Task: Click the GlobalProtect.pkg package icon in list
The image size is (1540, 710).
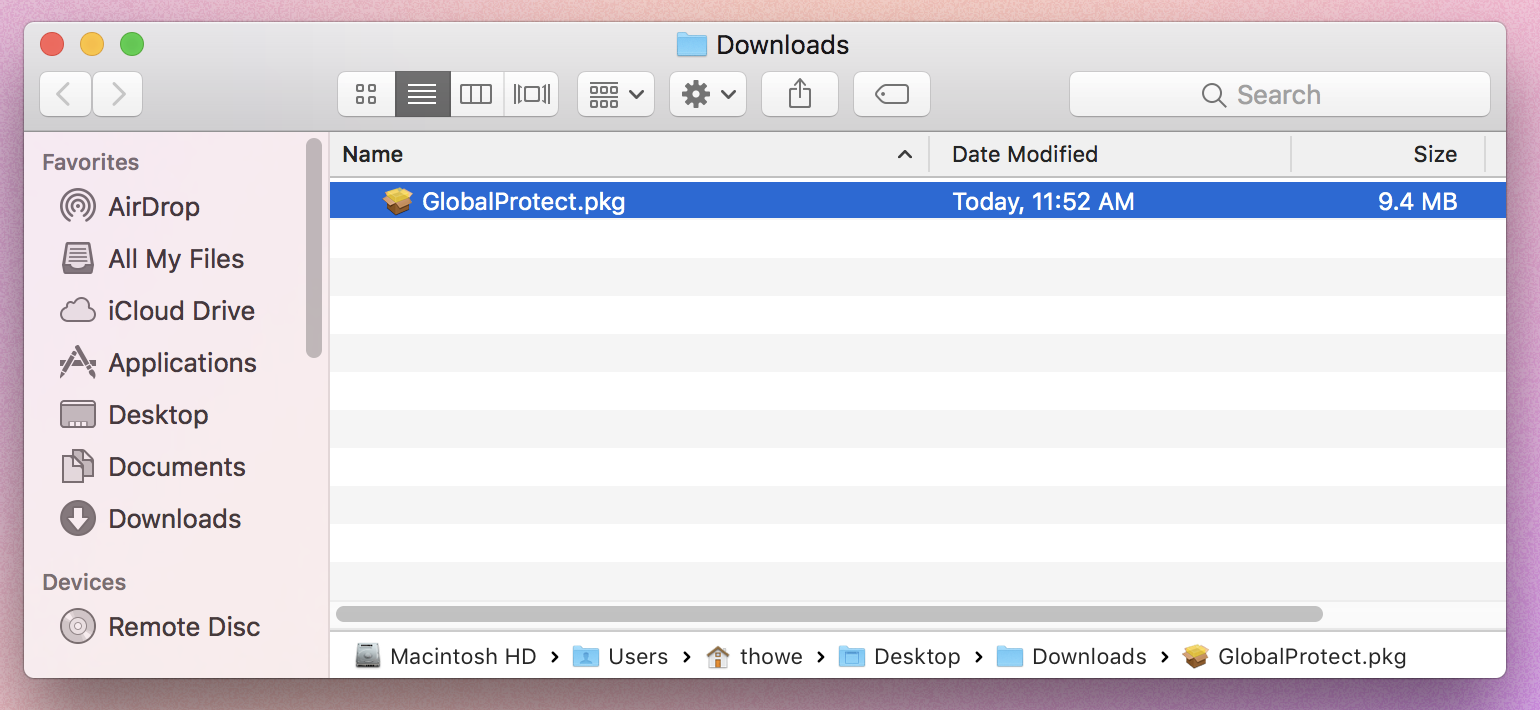Action: (398, 201)
